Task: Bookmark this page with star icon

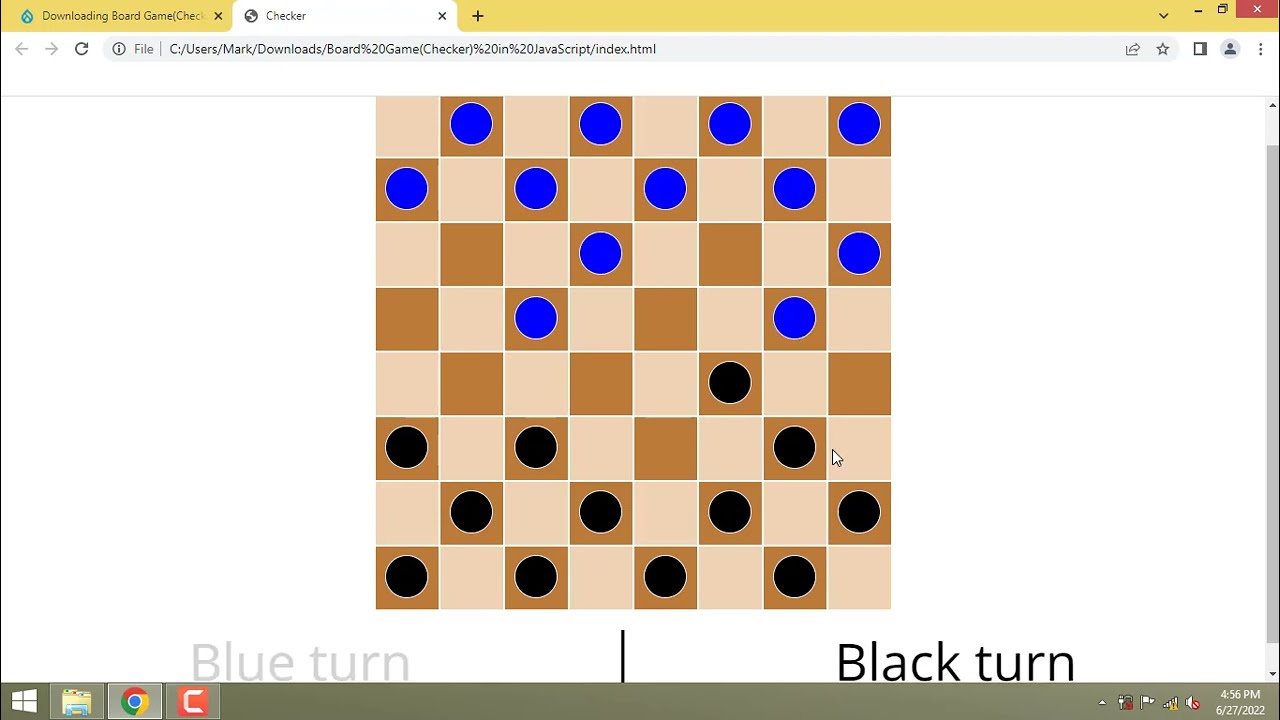Action: (x=1162, y=49)
